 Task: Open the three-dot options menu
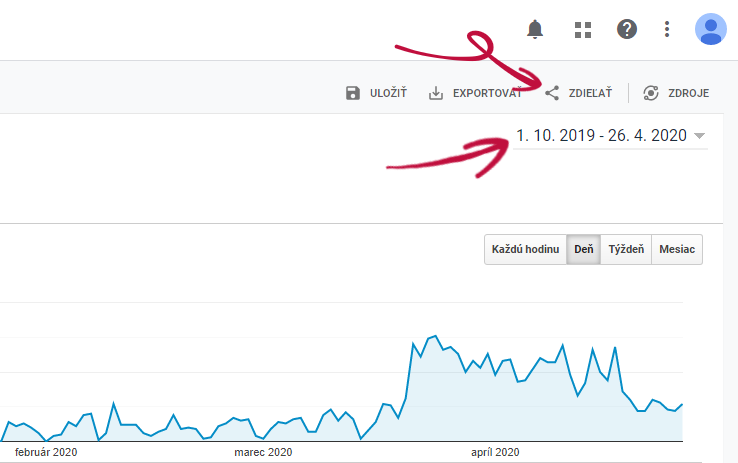coord(666,29)
